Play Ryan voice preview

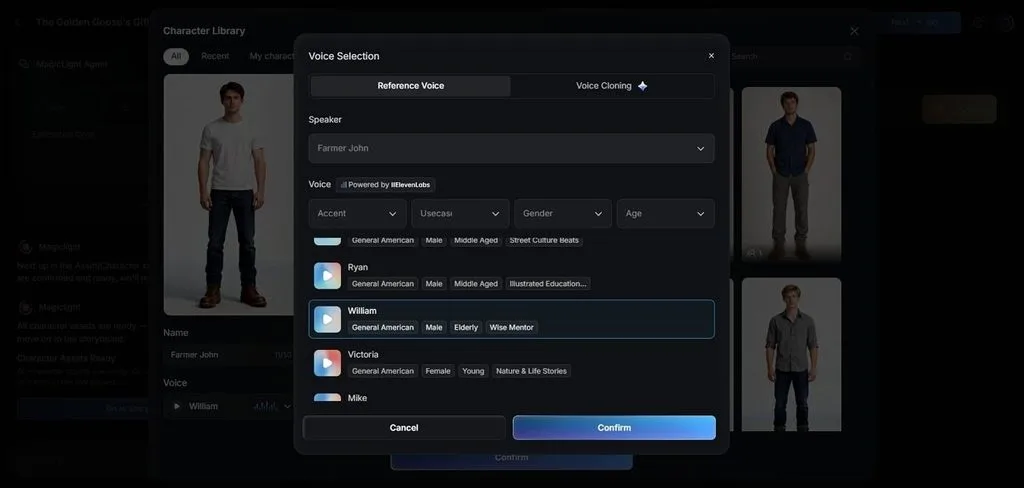pos(327,276)
